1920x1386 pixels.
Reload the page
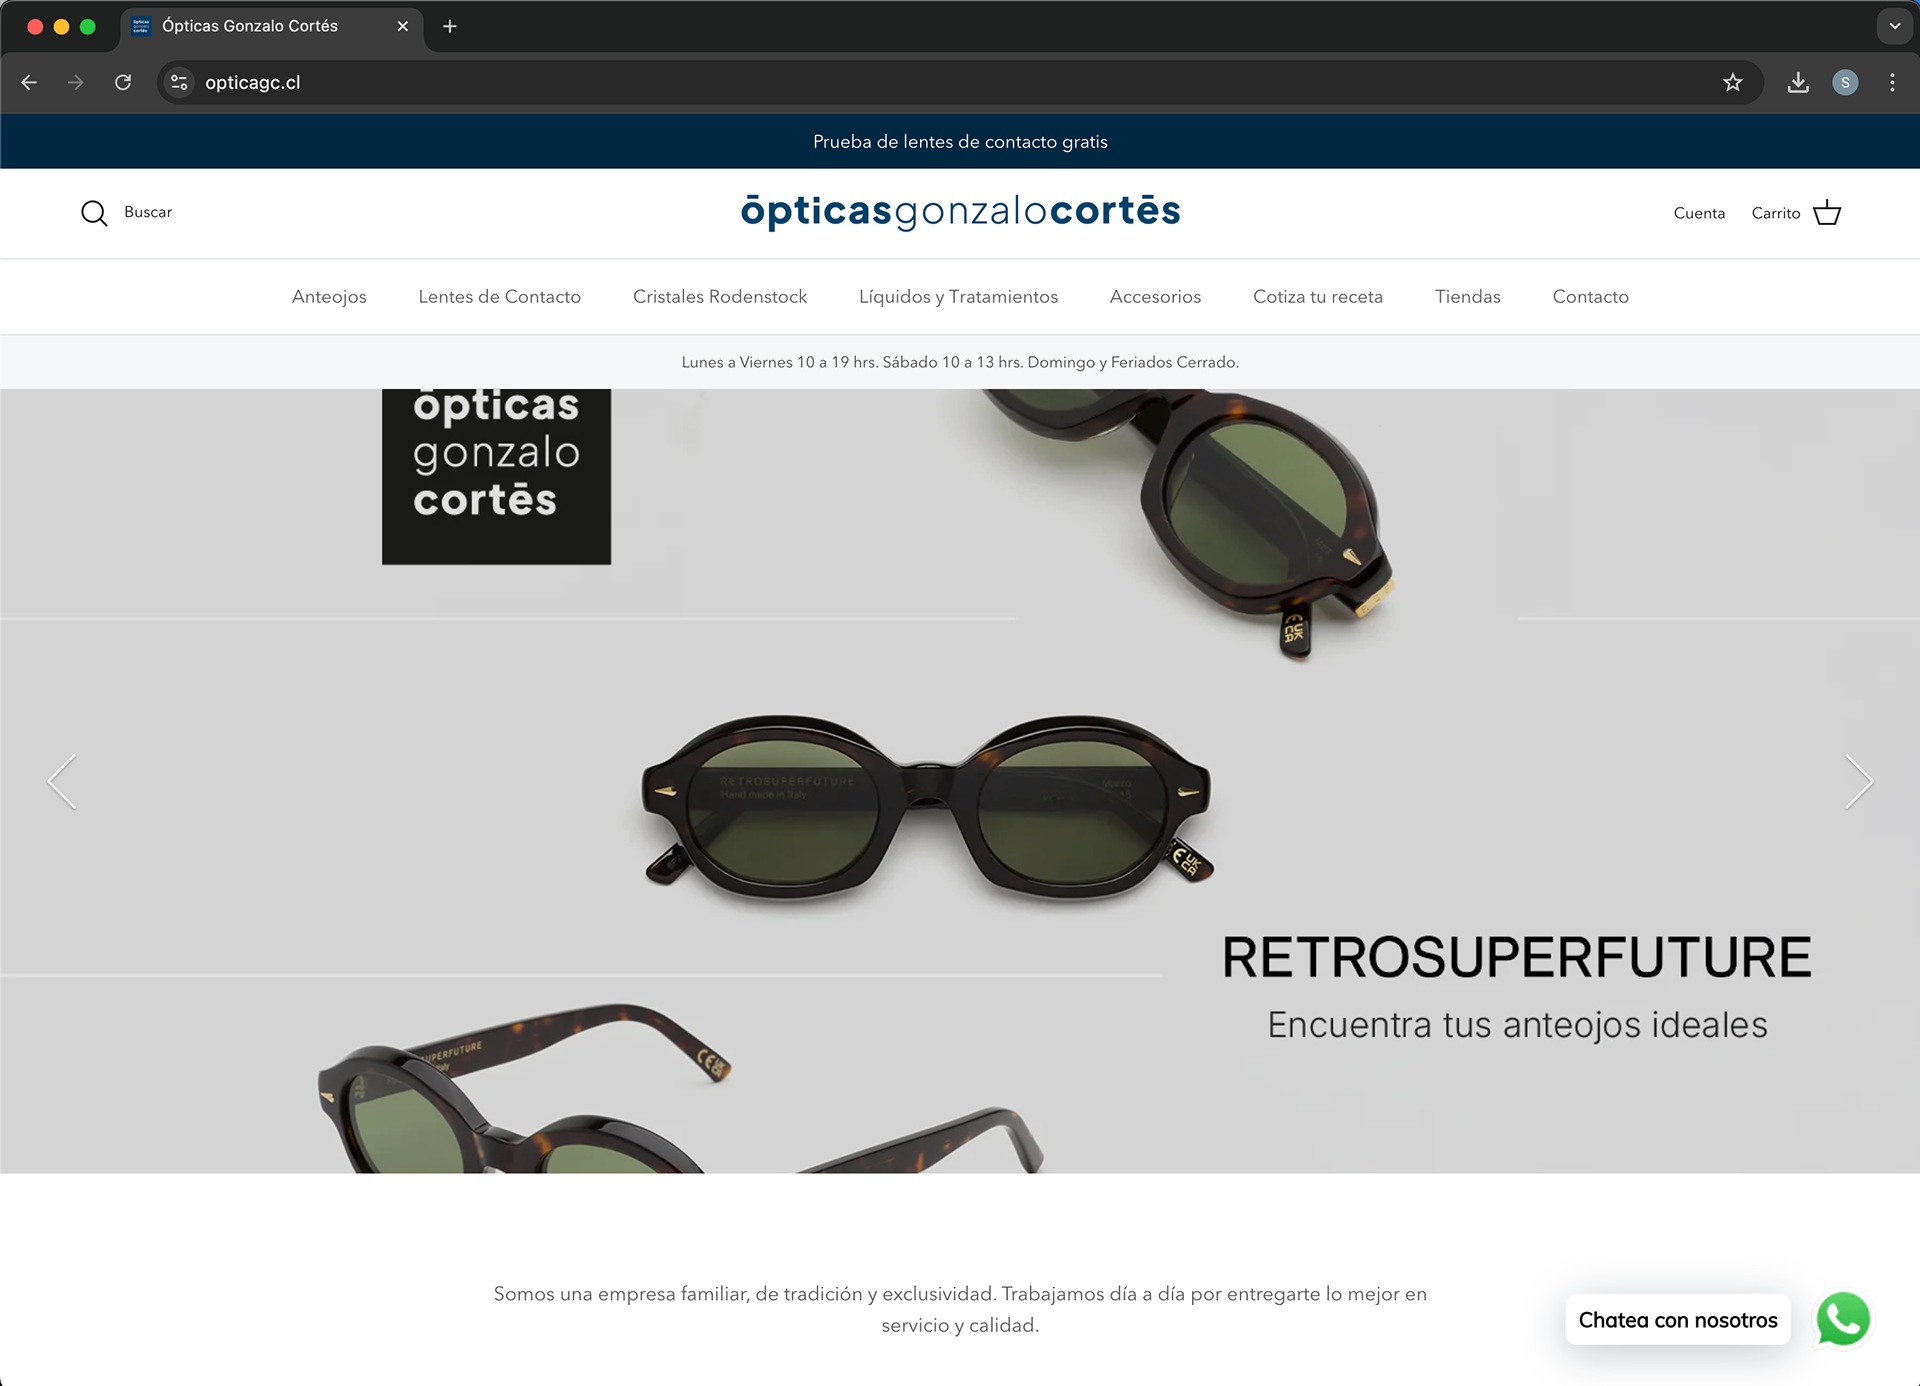point(123,83)
